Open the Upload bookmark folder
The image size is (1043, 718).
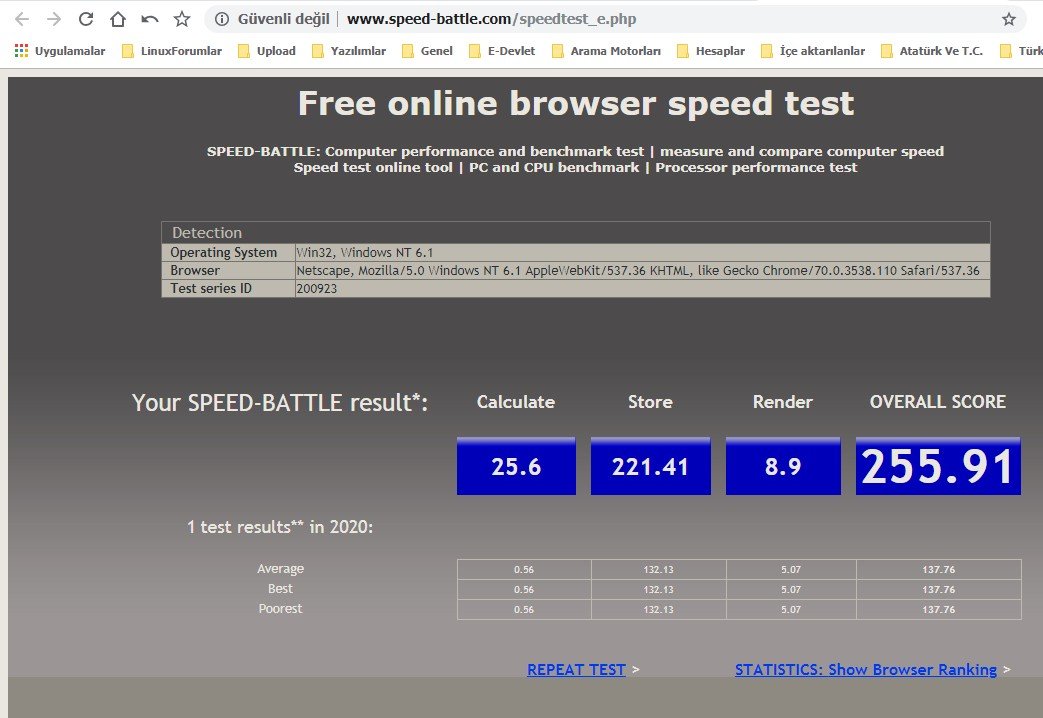[x=267, y=51]
